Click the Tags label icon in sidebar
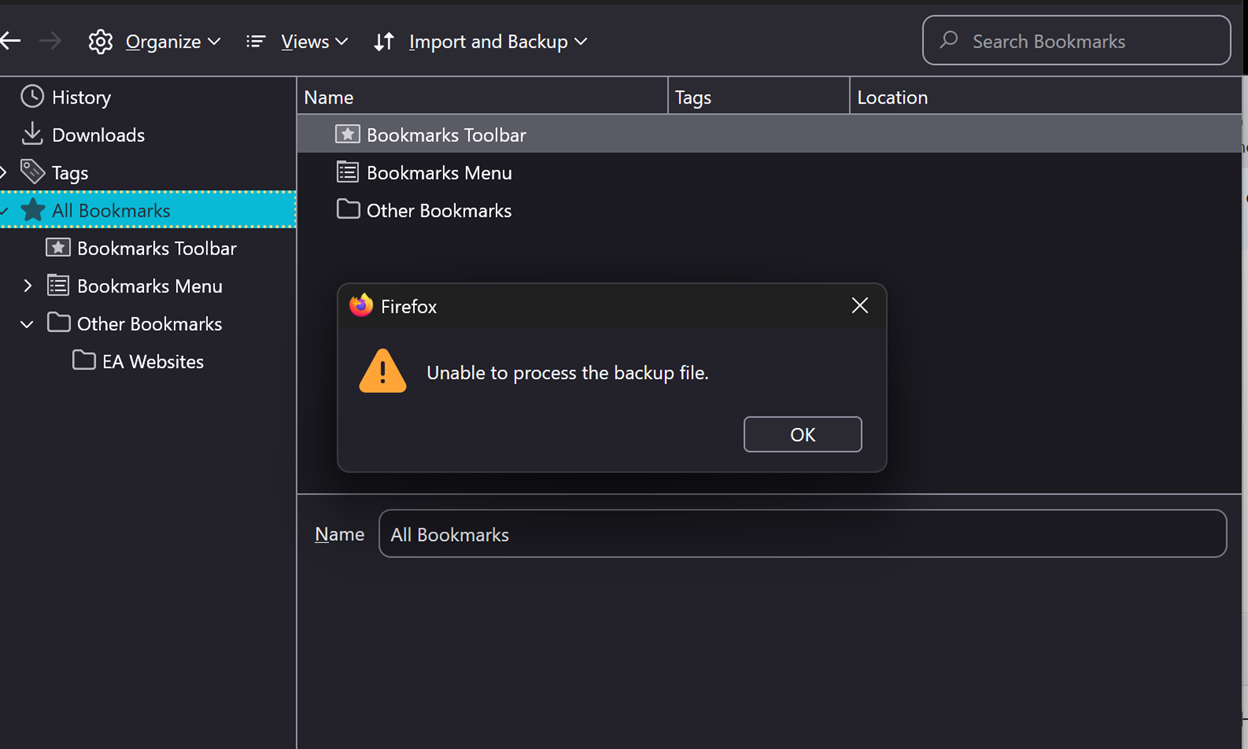The width and height of the screenshot is (1248, 749). (33, 172)
